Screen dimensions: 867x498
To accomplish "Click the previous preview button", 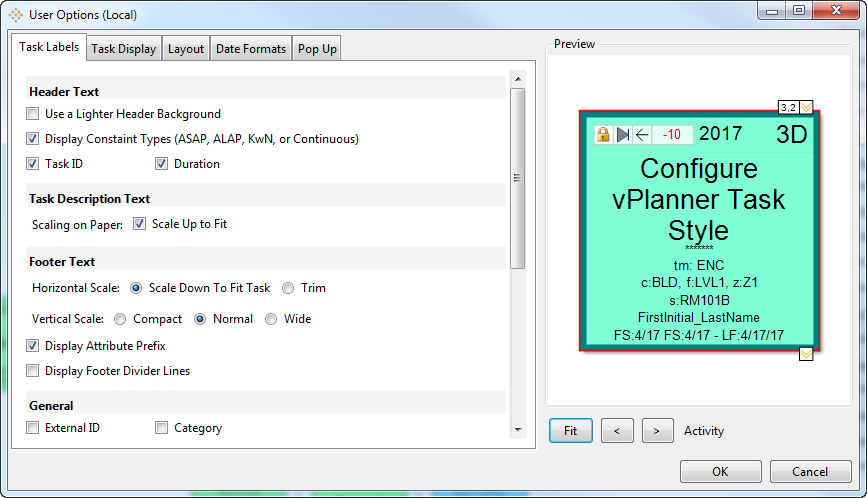I will (617, 431).
